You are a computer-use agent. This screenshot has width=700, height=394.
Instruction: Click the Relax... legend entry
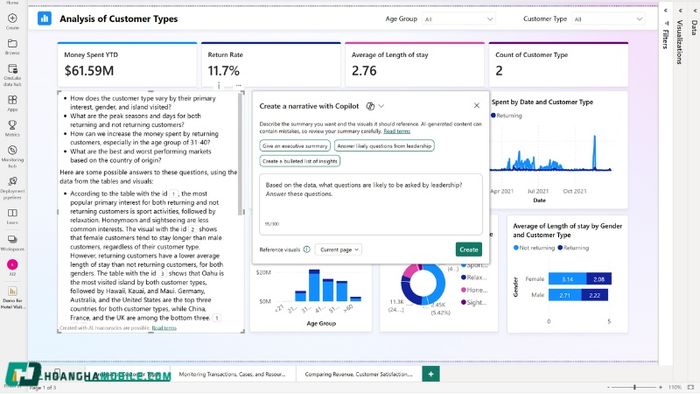tap(474, 278)
